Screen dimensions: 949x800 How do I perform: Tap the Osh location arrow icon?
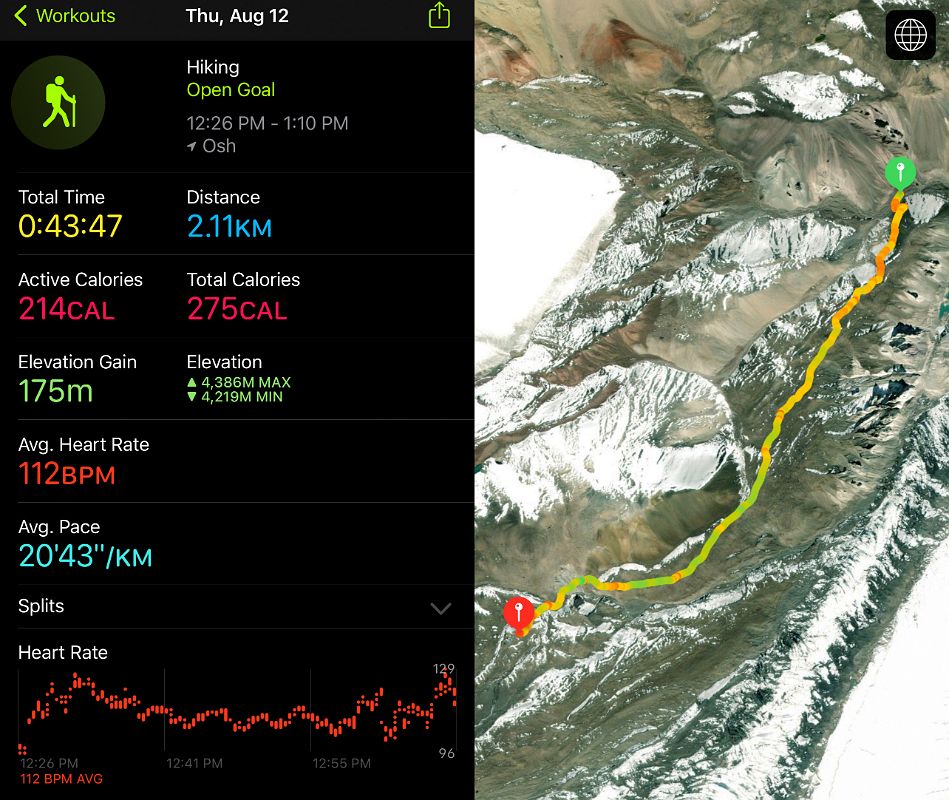pos(192,146)
